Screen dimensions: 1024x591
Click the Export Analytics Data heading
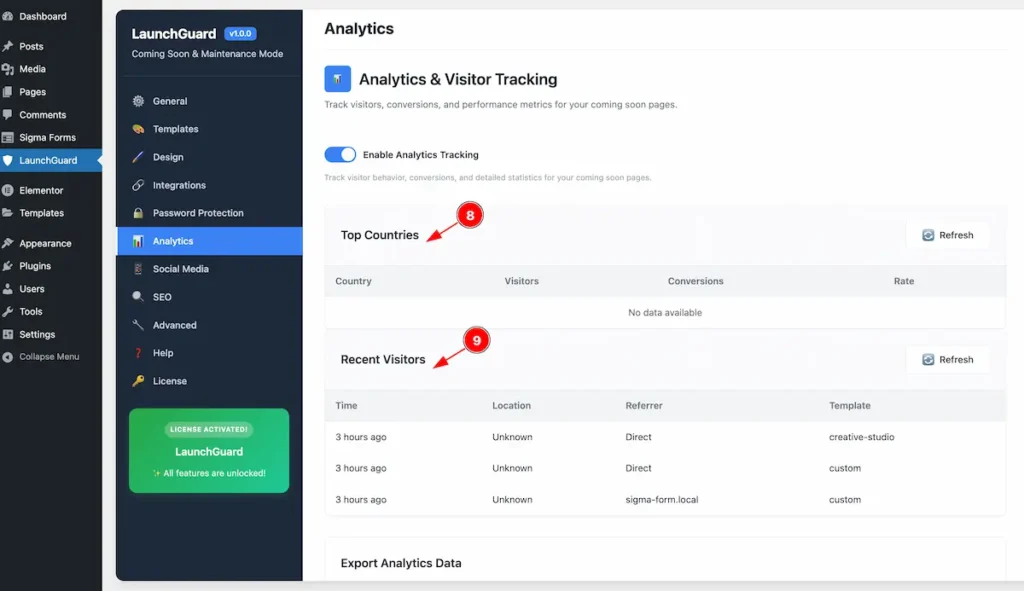point(401,563)
